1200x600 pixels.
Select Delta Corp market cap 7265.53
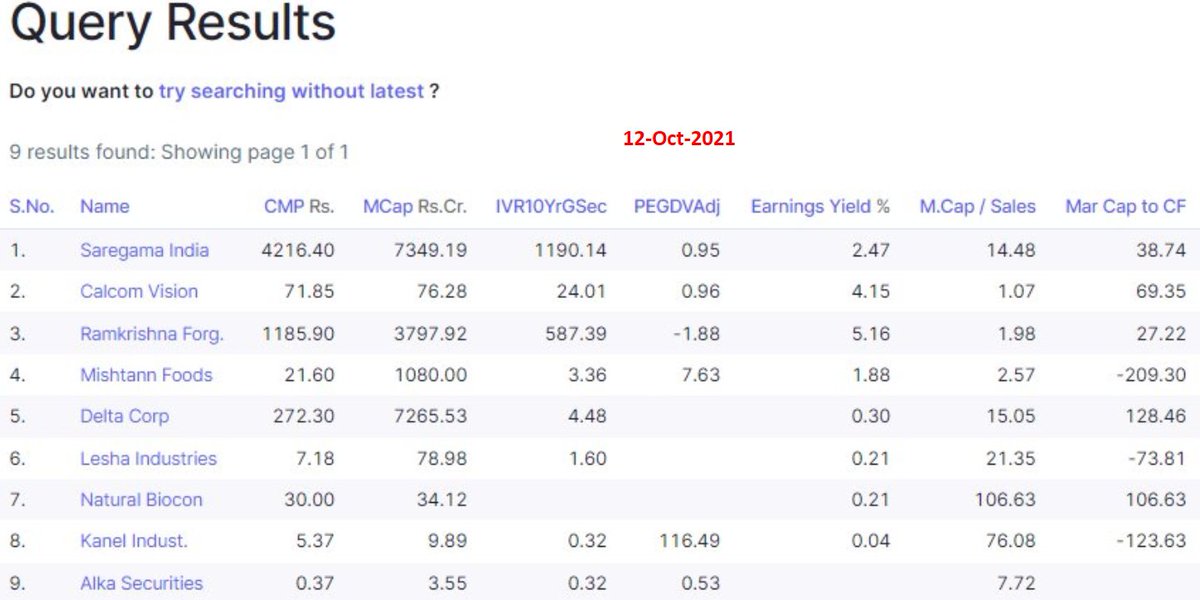click(430, 416)
